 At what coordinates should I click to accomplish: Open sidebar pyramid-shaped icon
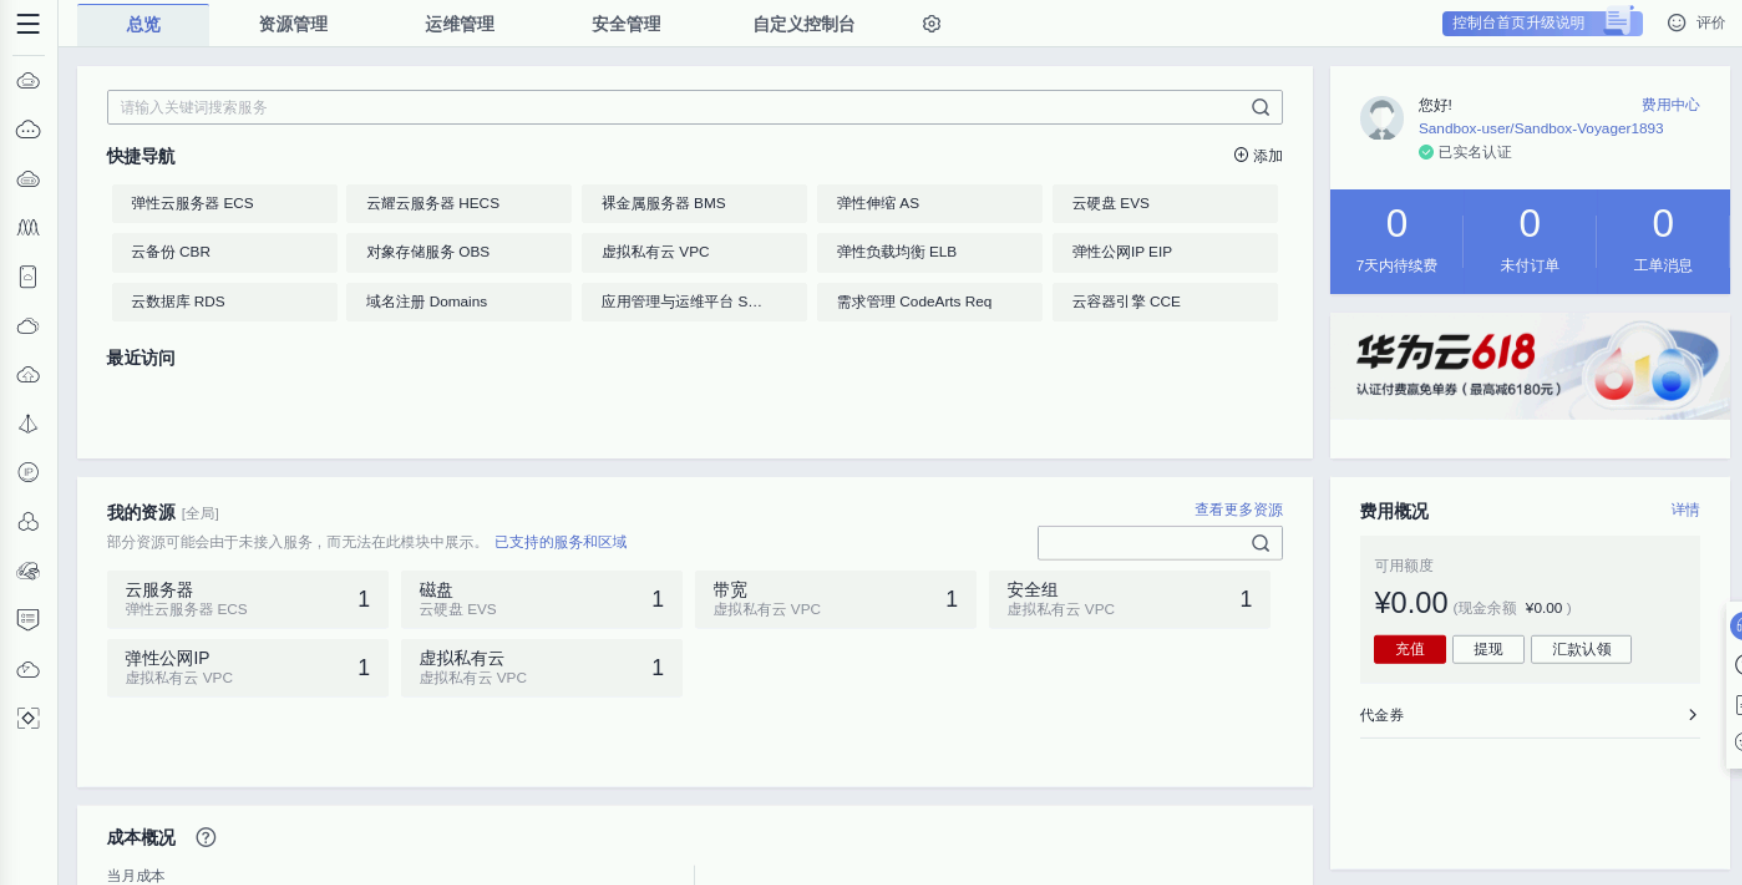28,424
